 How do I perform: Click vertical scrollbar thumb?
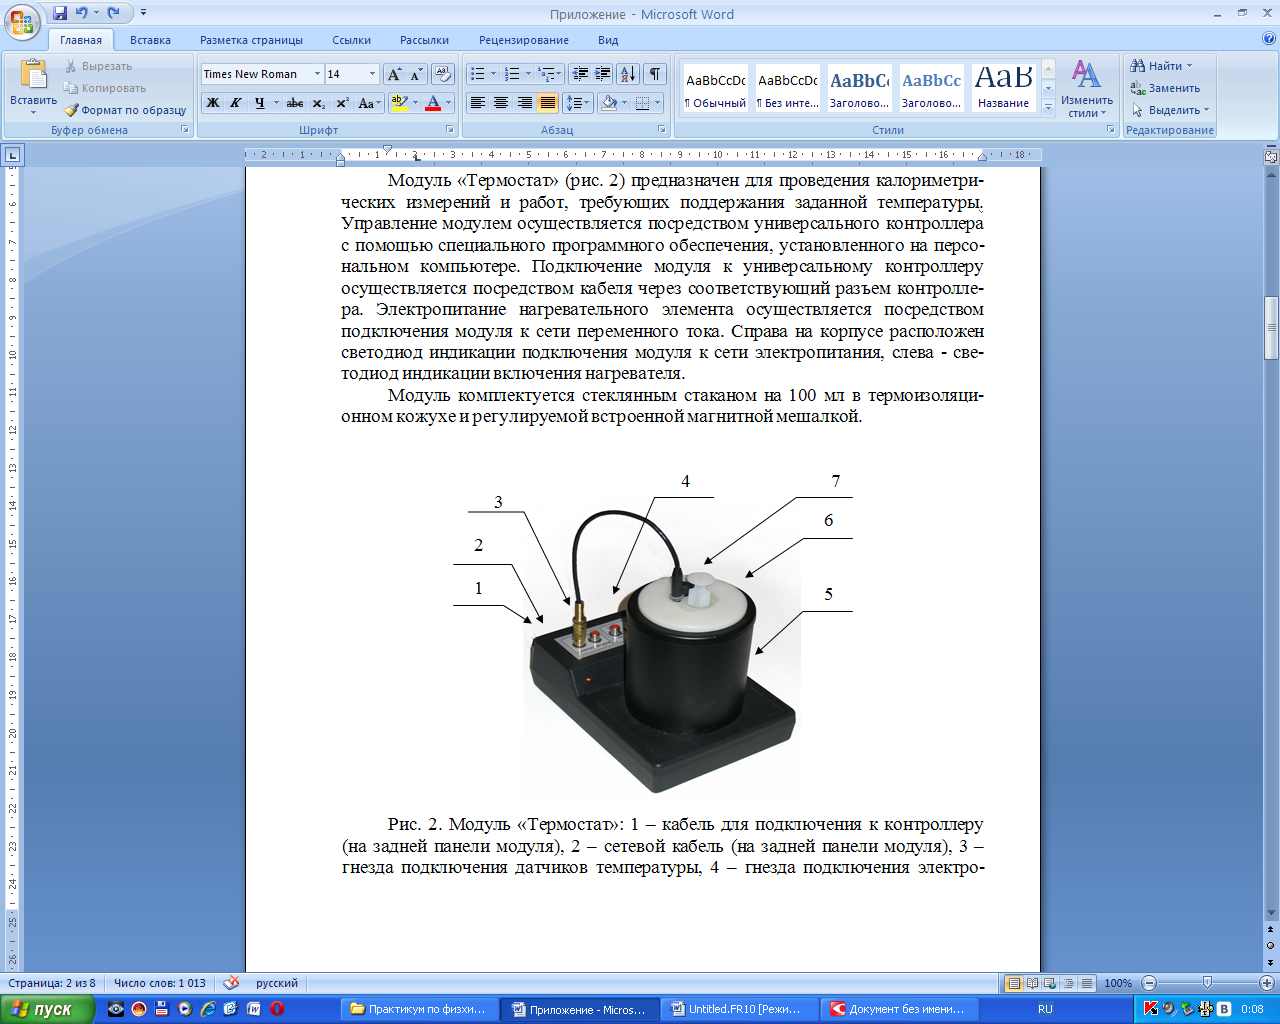(1271, 328)
